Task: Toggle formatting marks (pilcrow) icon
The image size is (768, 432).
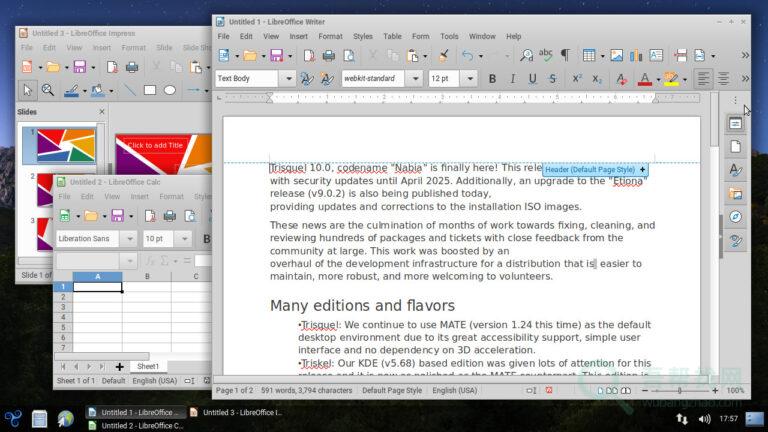Action: point(565,55)
